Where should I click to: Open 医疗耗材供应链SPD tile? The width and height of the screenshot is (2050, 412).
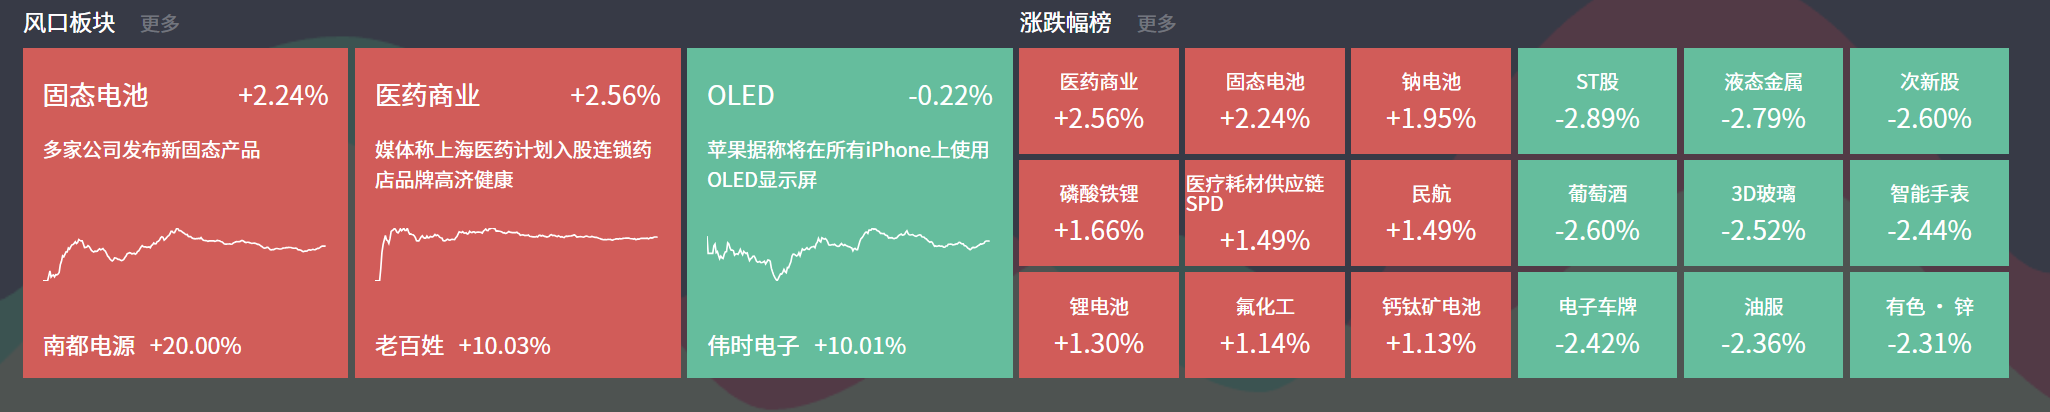[1264, 213]
